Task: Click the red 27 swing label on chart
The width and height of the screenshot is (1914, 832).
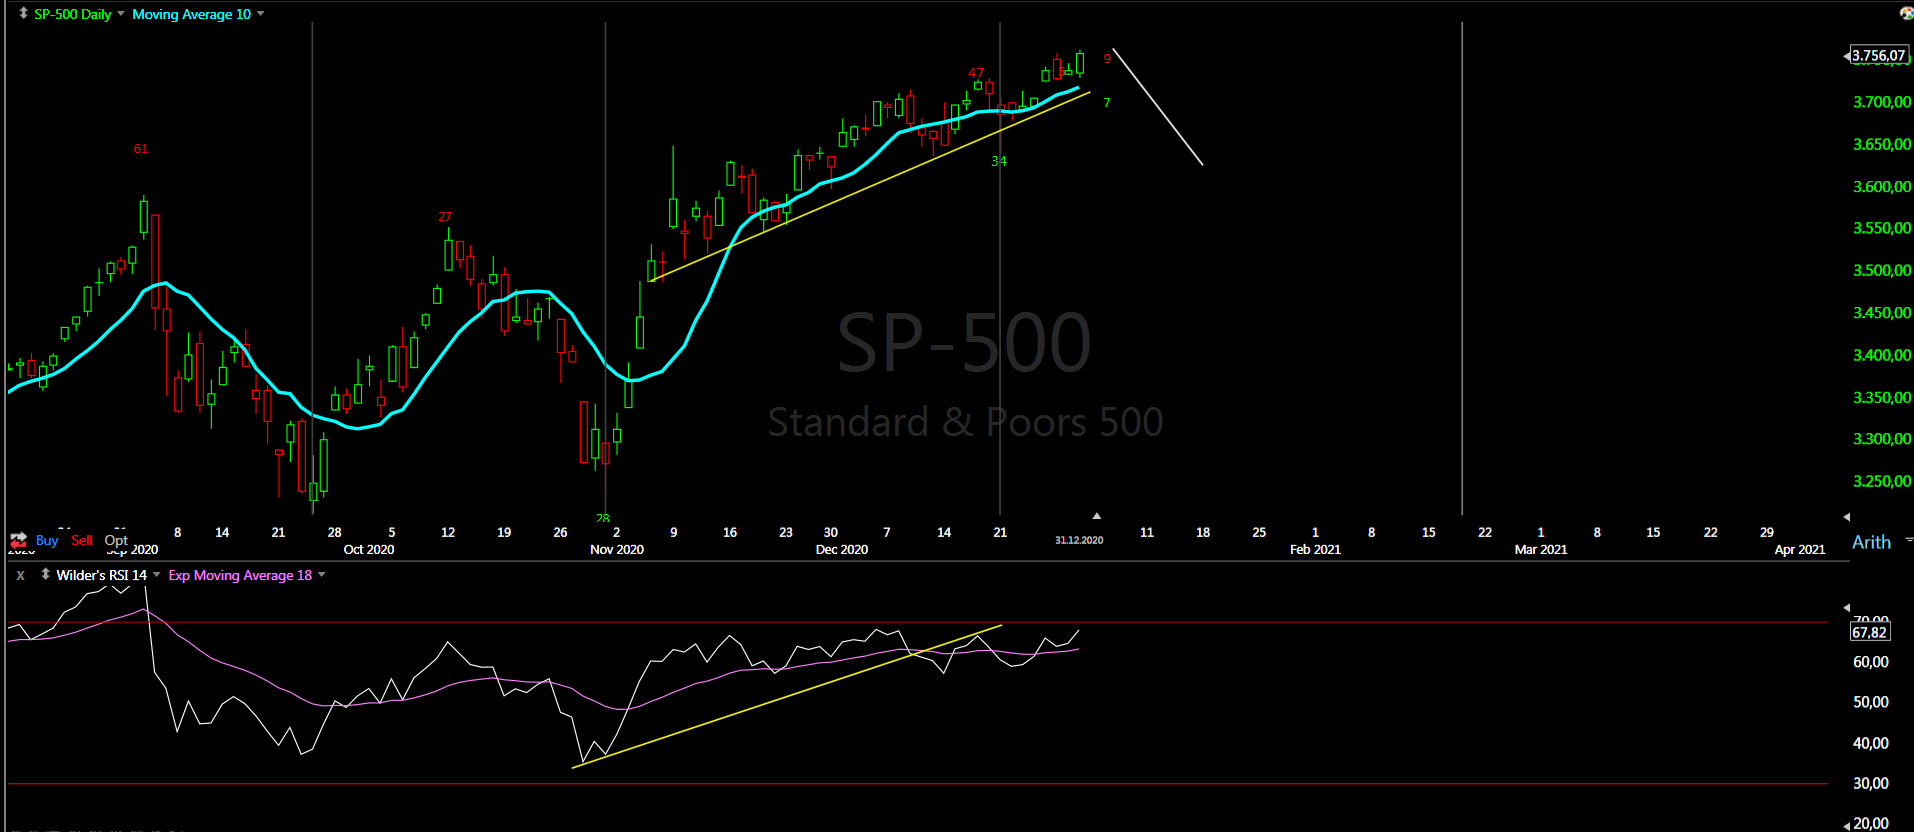Action: pos(445,217)
